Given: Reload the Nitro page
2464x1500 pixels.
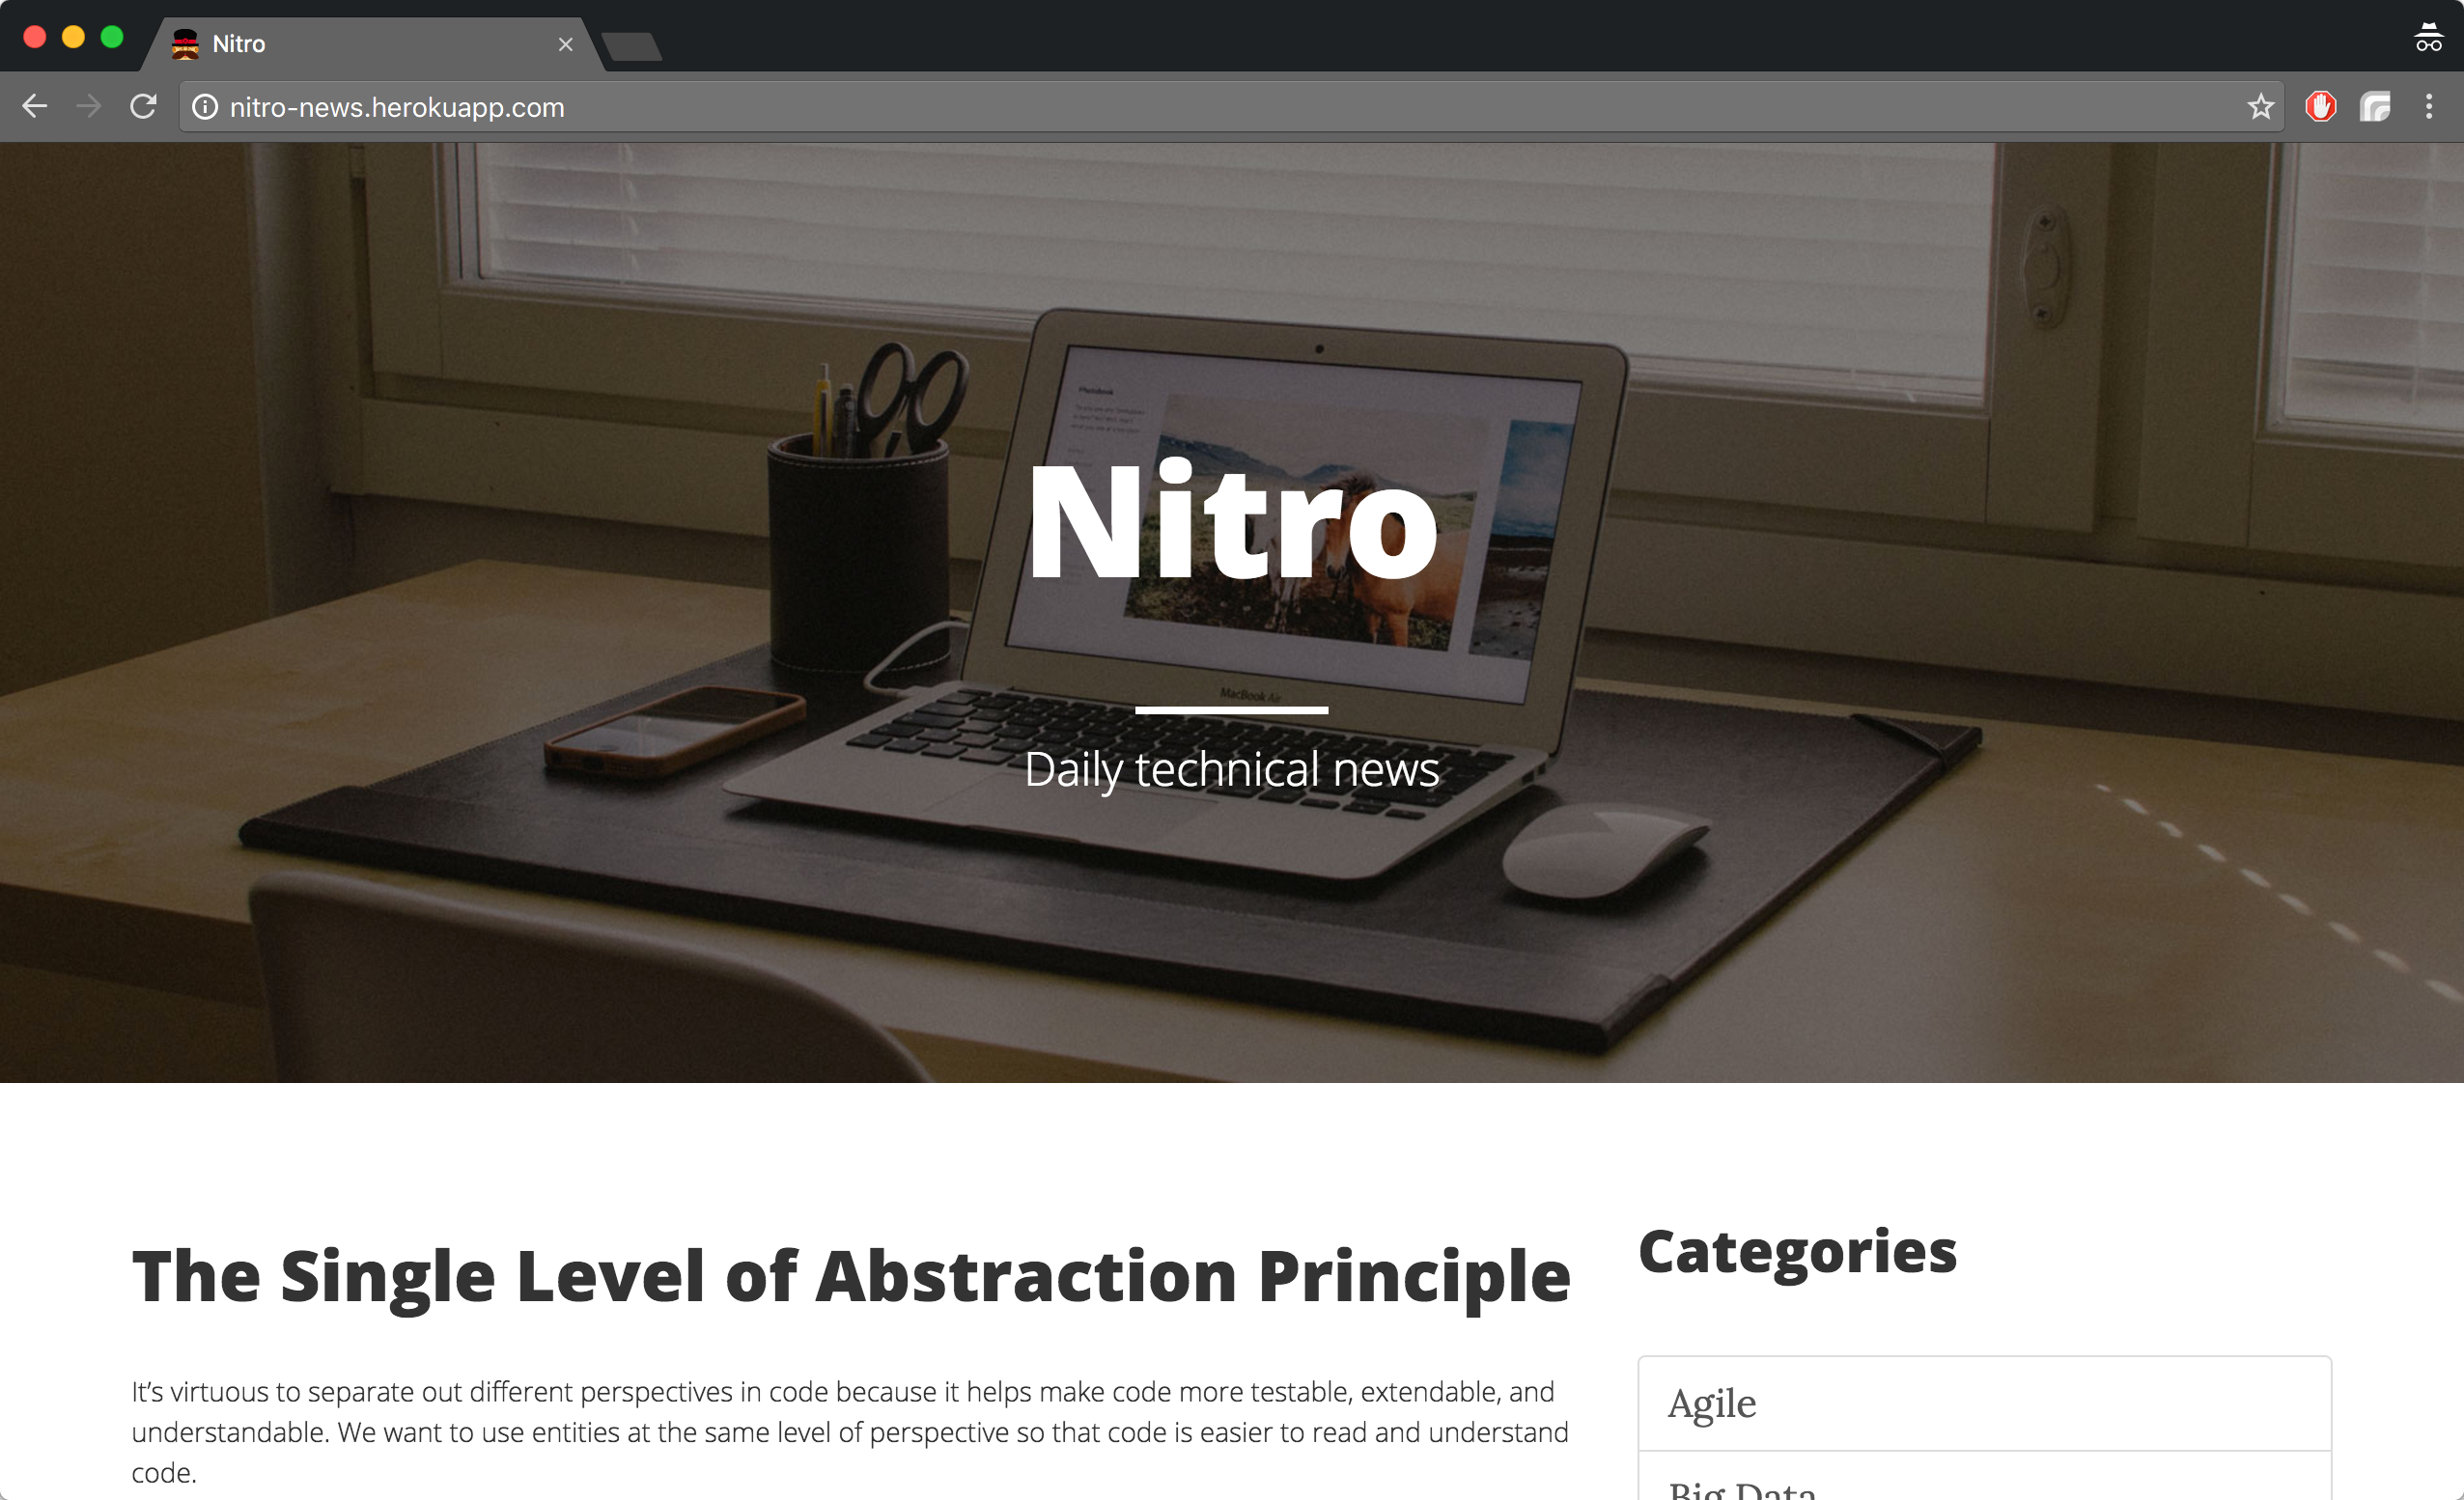Looking at the screenshot, I should pyautogui.click(x=143, y=106).
